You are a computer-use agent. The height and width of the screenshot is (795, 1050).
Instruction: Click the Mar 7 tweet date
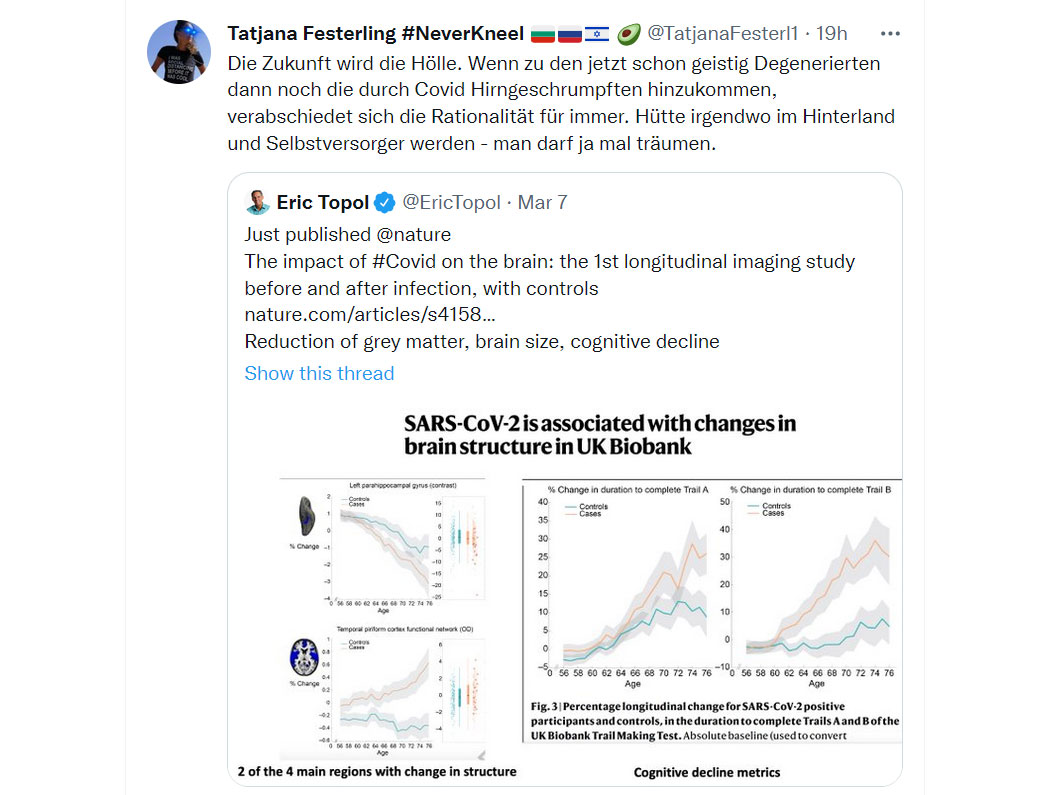coord(542,202)
